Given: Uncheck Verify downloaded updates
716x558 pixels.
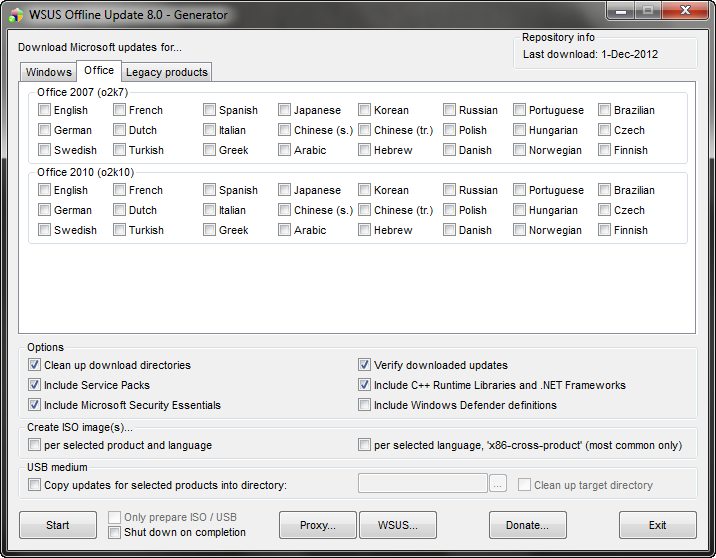Looking at the screenshot, I should click(364, 364).
